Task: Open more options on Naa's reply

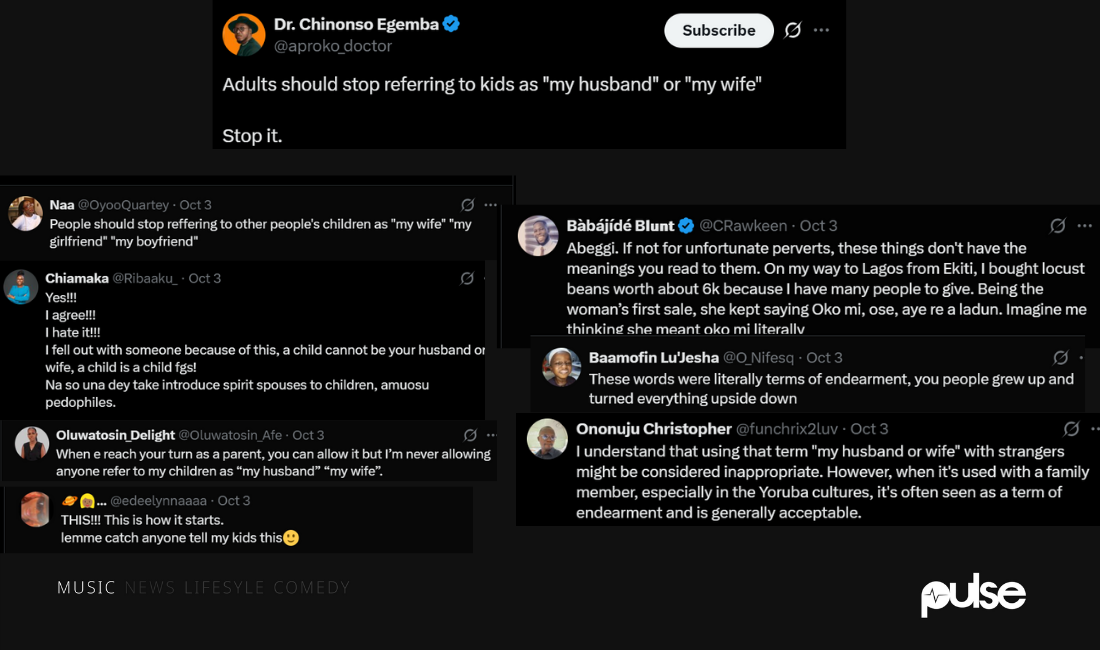Action: point(490,205)
